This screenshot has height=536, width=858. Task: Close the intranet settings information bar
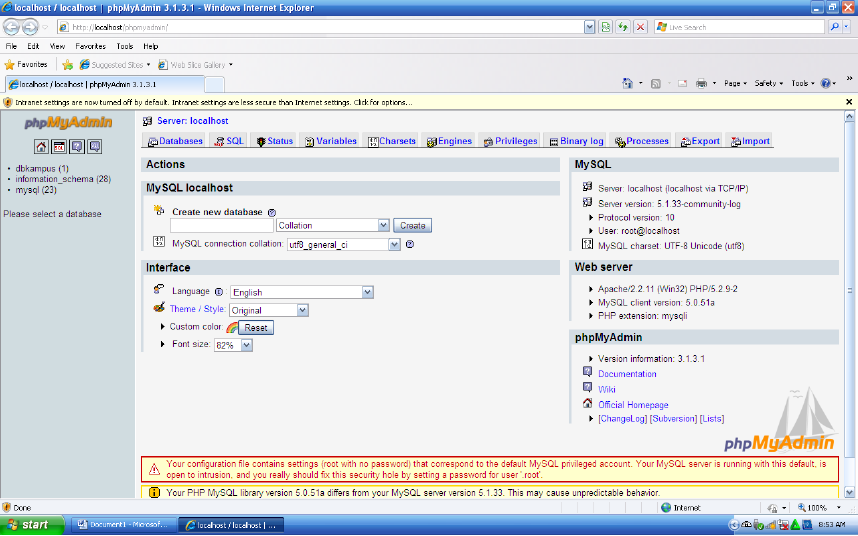[x=849, y=102]
